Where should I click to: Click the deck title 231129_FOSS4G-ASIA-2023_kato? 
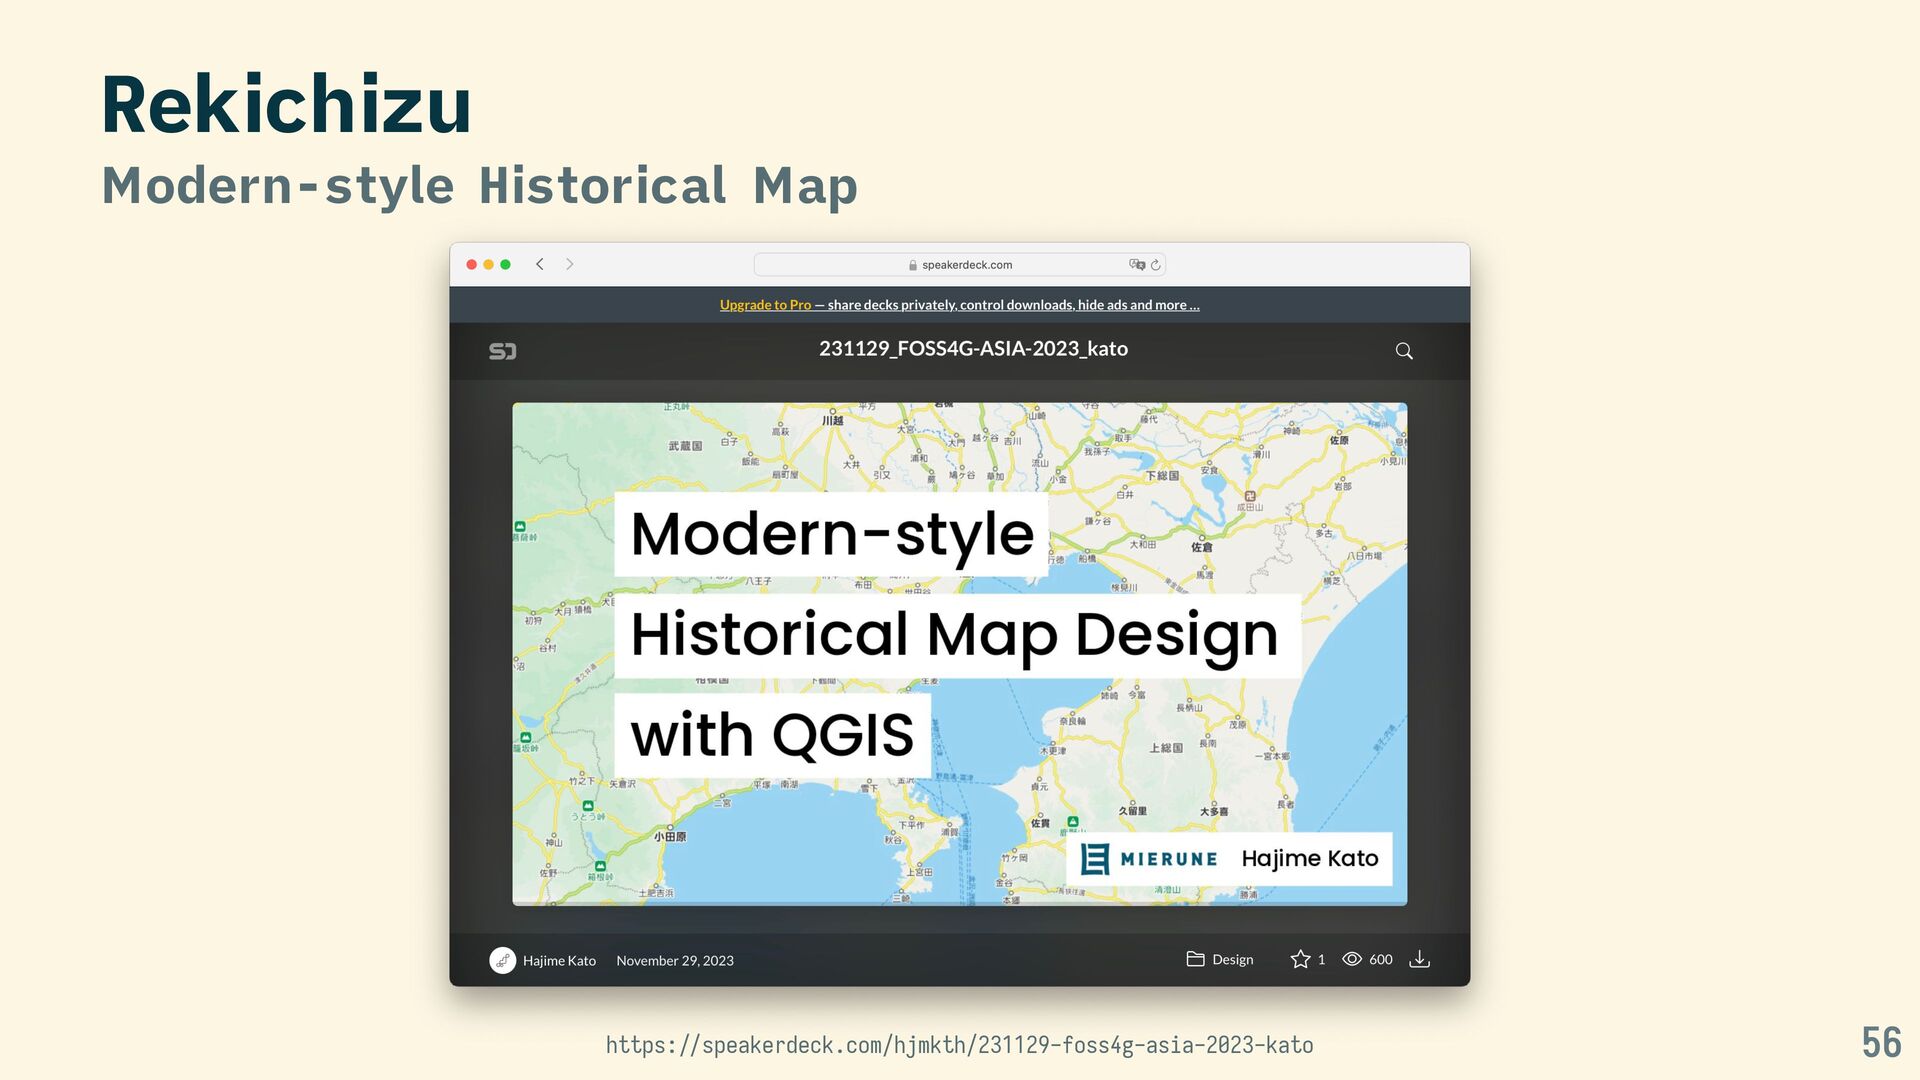(x=973, y=349)
